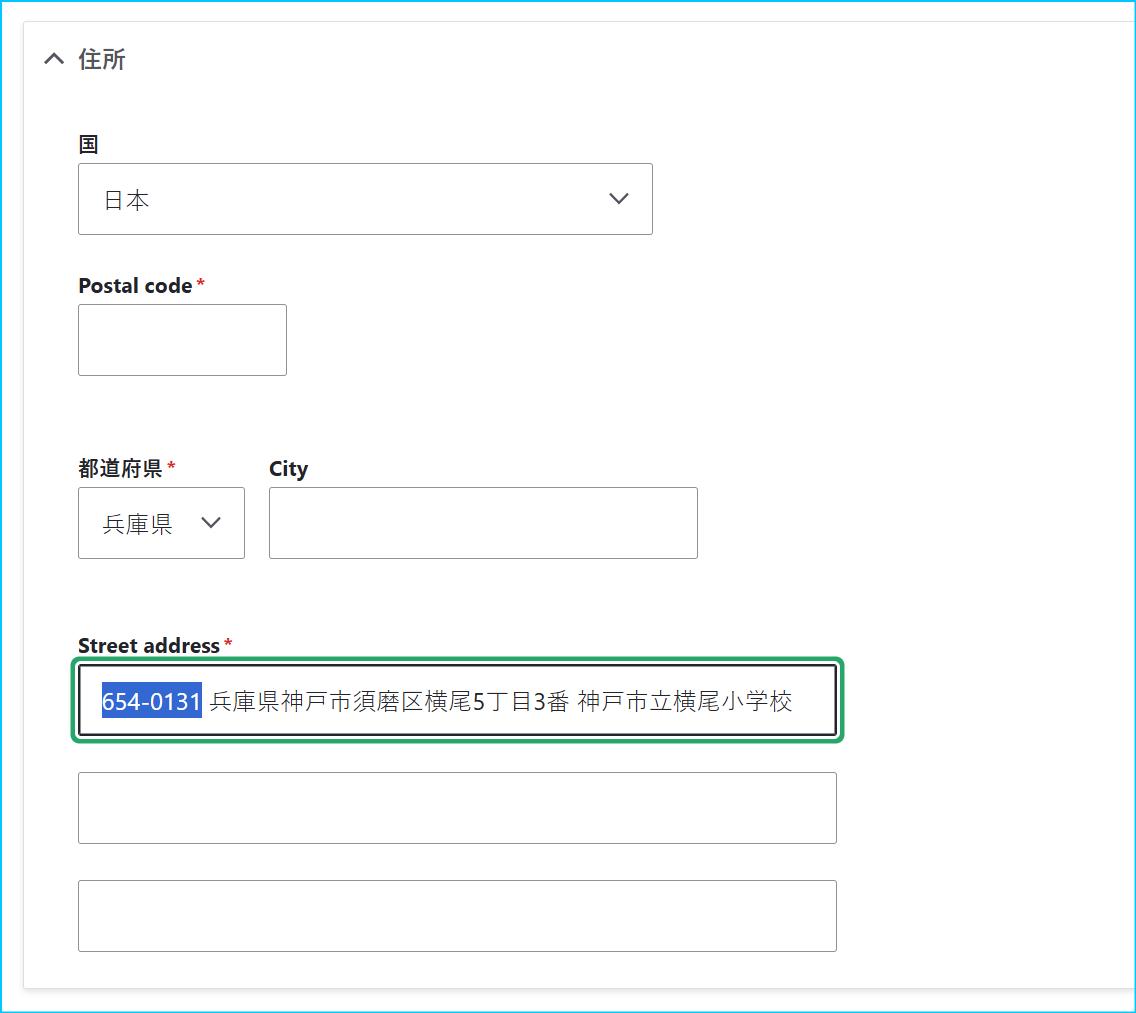The image size is (1136, 1013).
Task: Click the 住所 section heading text
Action: click(102, 60)
